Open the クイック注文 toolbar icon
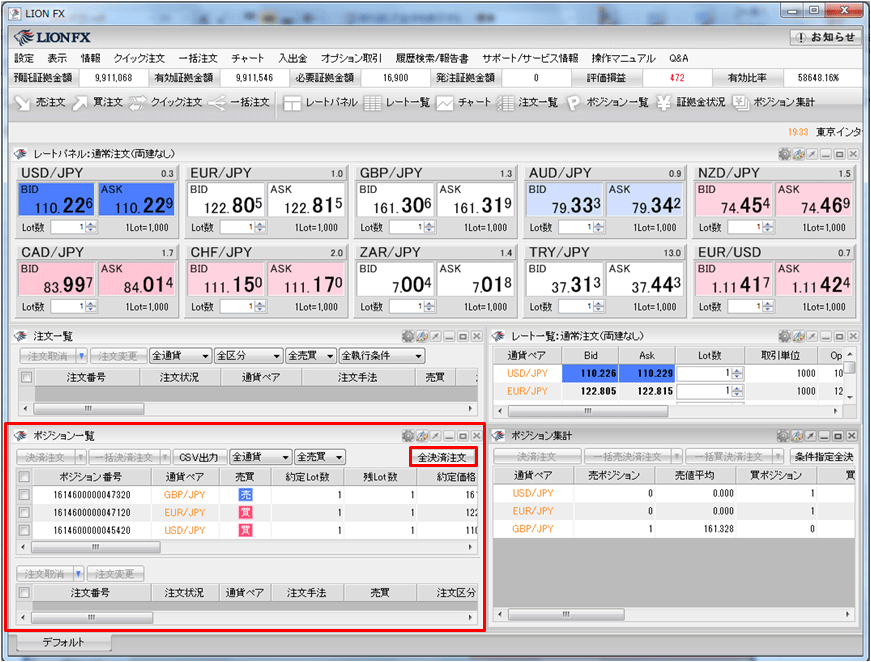Viewport: 871px width, 662px height. [x=166, y=102]
